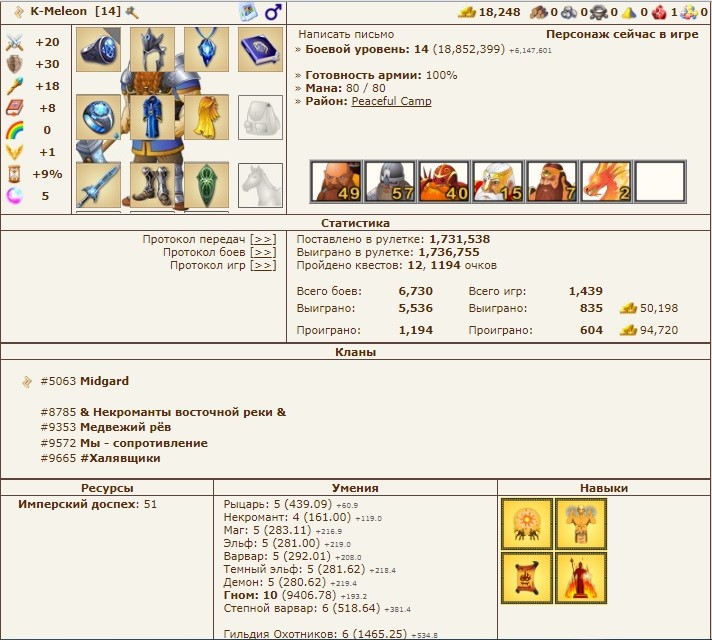Open the Медвежий рёв clan page
This screenshot has height=640, width=712.
[x=139, y=428]
